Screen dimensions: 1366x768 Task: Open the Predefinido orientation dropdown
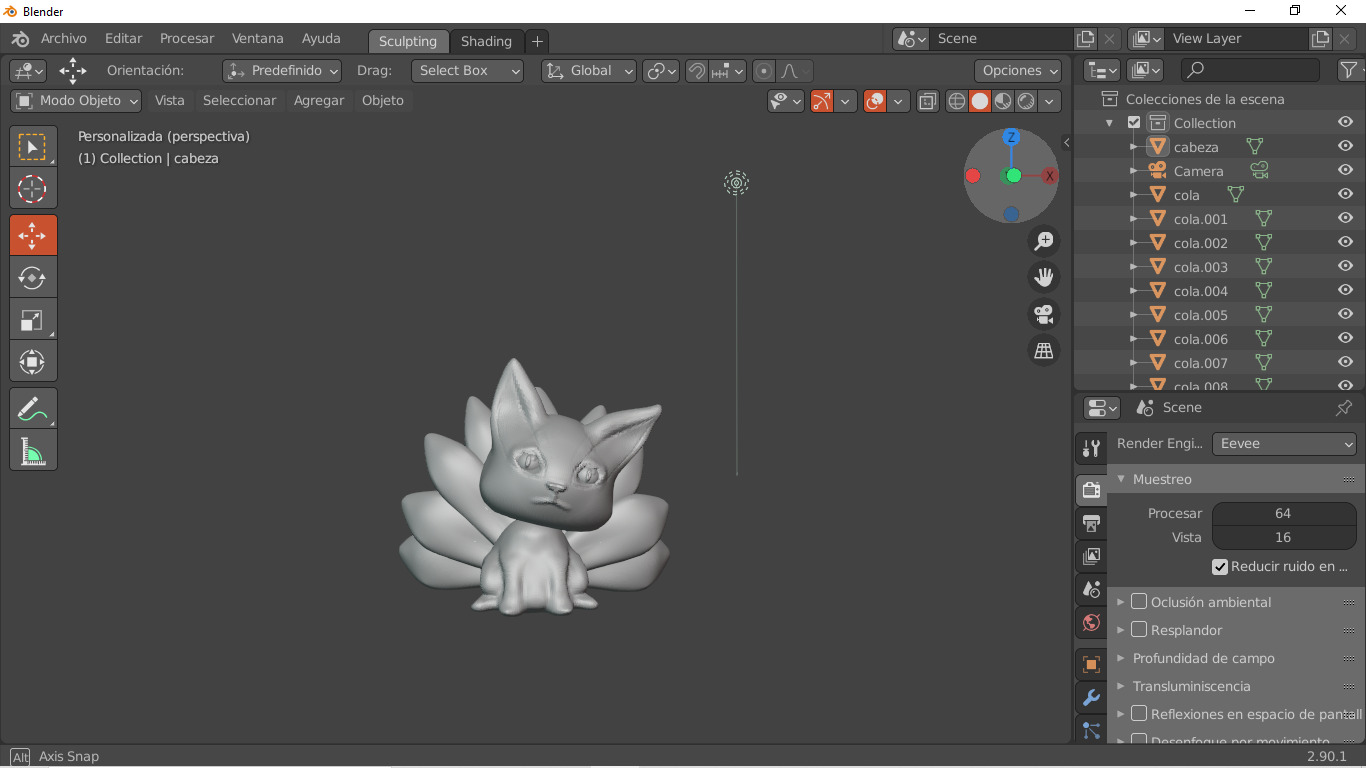(x=282, y=71)
